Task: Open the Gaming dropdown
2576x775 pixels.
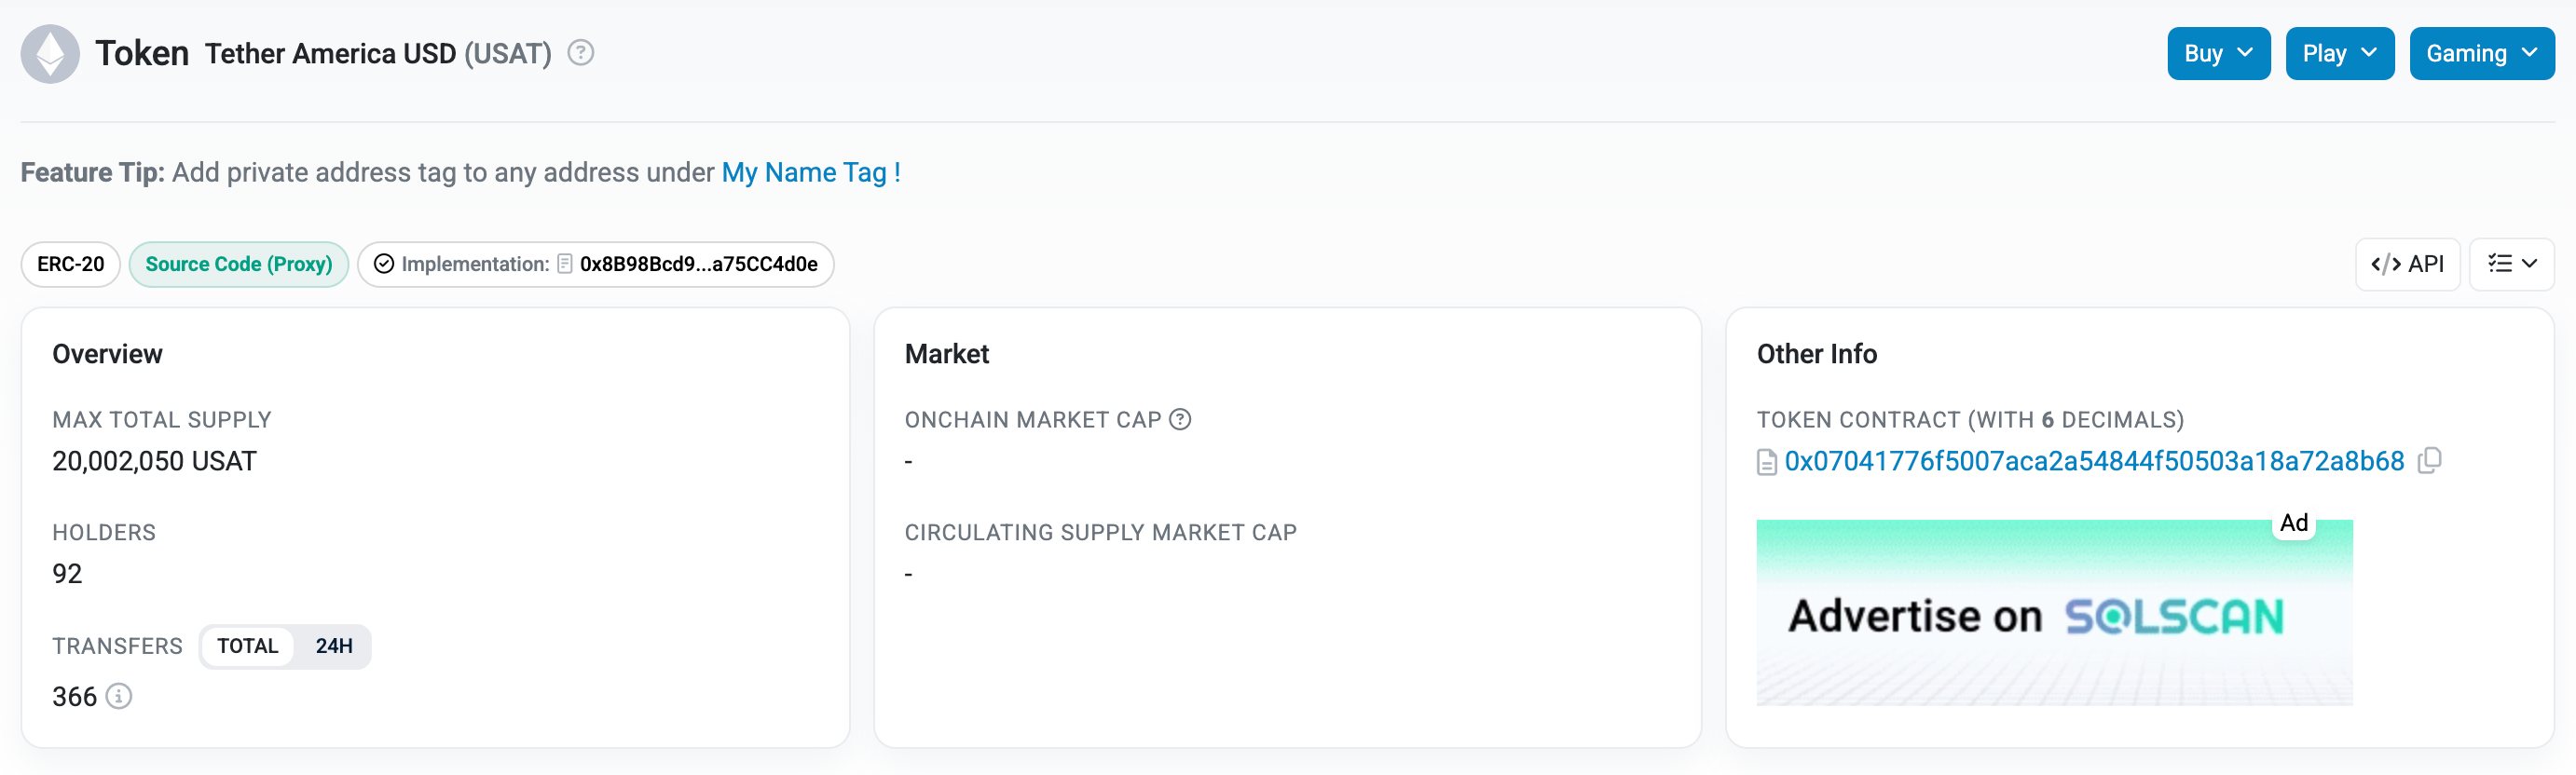Action: (x=2482, y=53)
